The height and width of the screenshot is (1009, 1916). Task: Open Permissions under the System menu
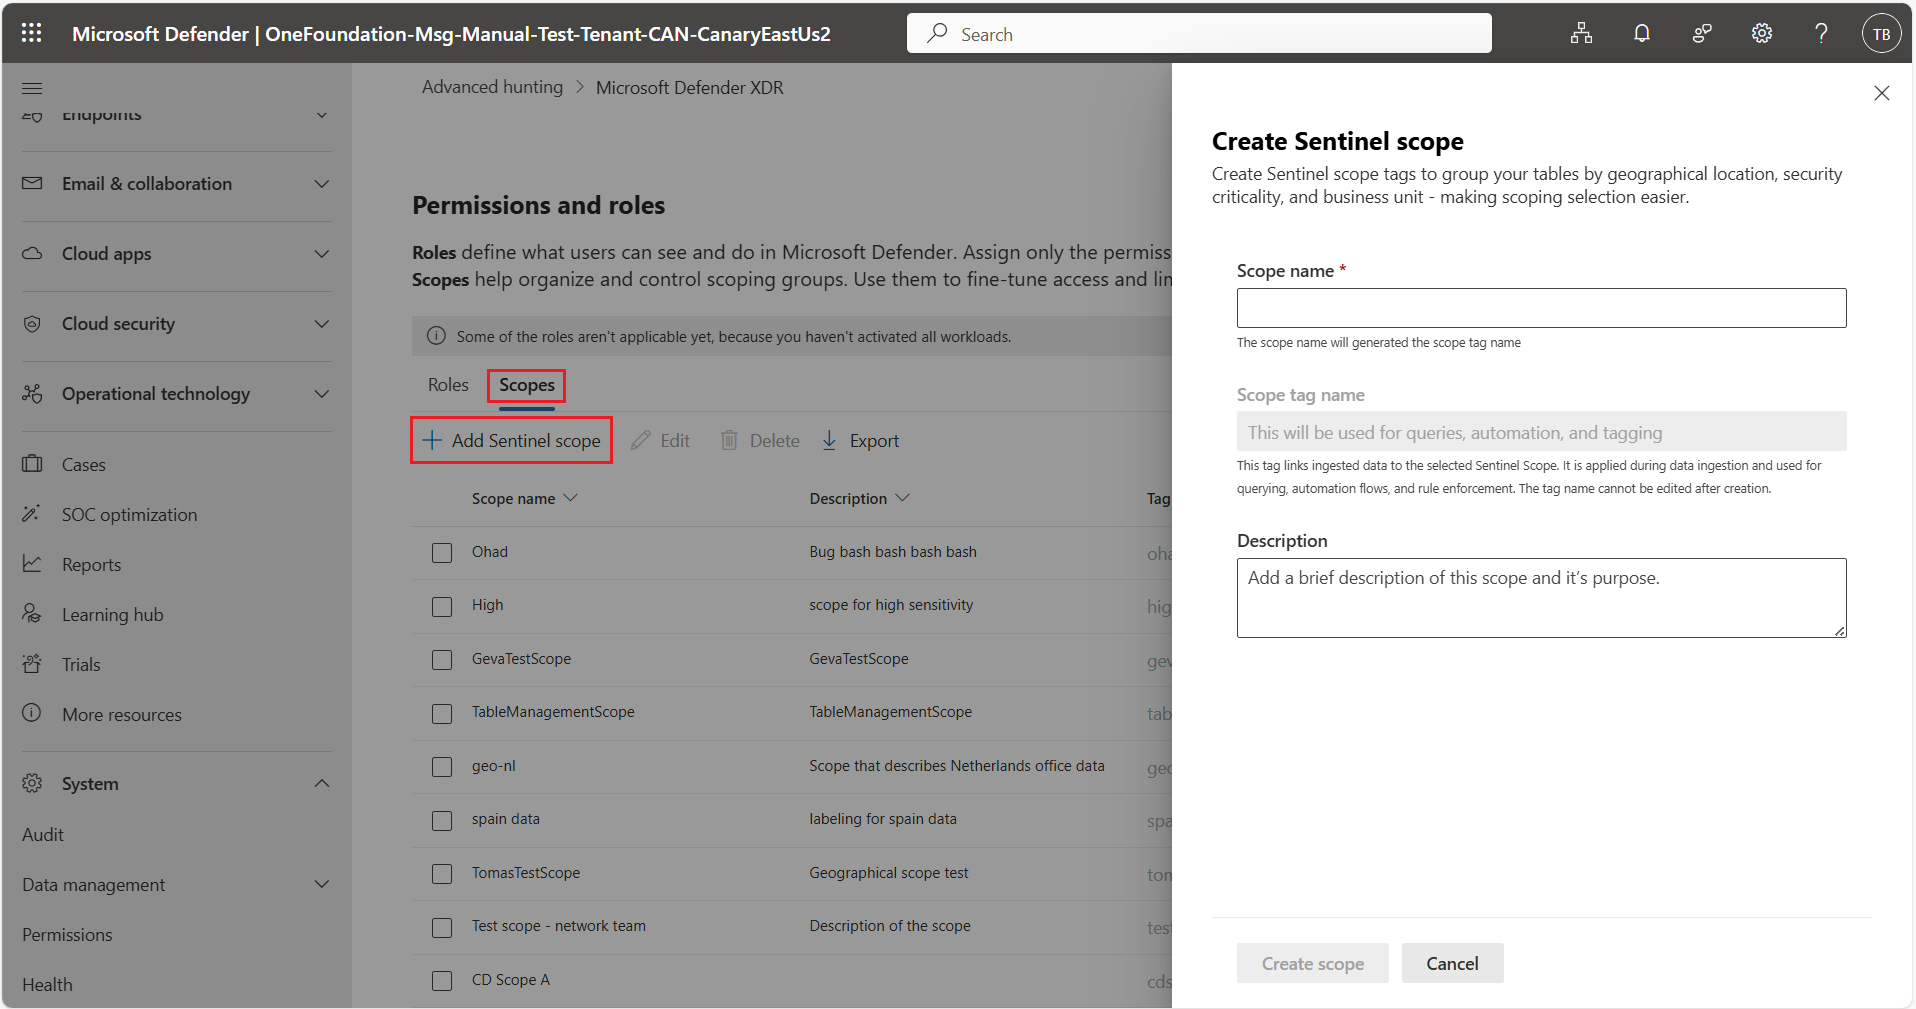click(x=66, y=934)
